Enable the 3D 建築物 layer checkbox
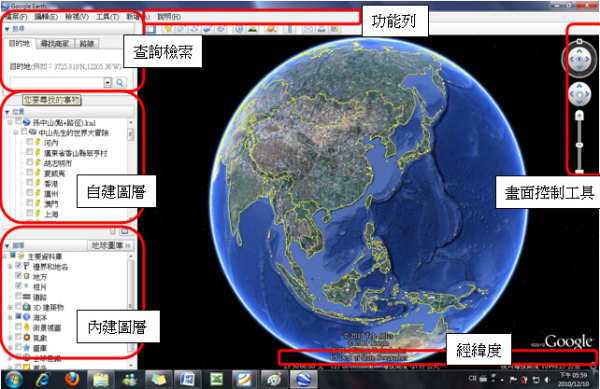Screen dimensions: 600x389 pyautogui.click(x=18, y=306)
